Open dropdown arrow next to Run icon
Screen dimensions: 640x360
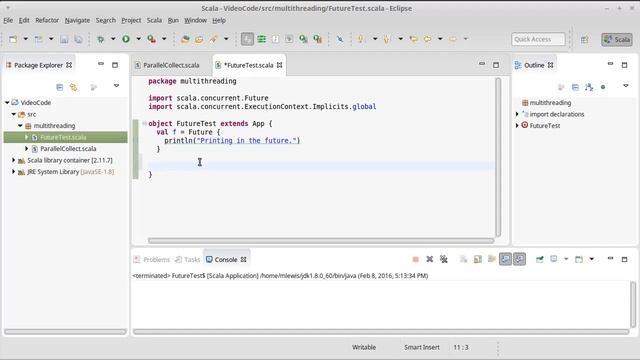(x=138, y=39)
